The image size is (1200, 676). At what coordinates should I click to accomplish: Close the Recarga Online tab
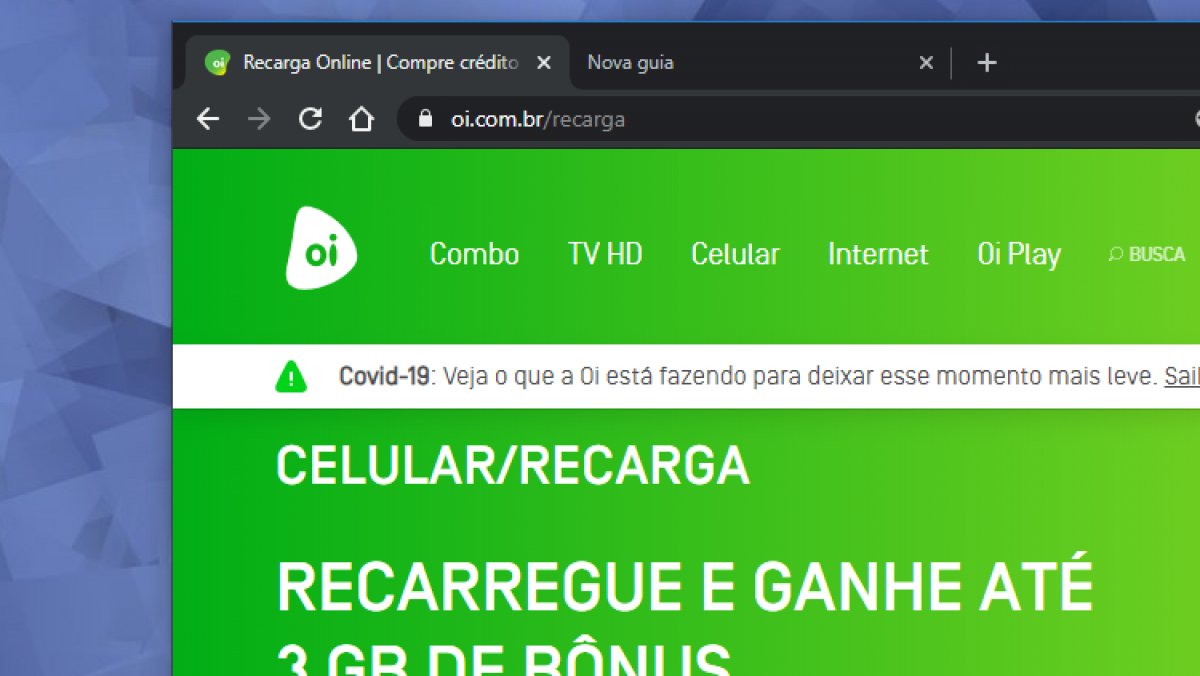[x=544, y=63]
